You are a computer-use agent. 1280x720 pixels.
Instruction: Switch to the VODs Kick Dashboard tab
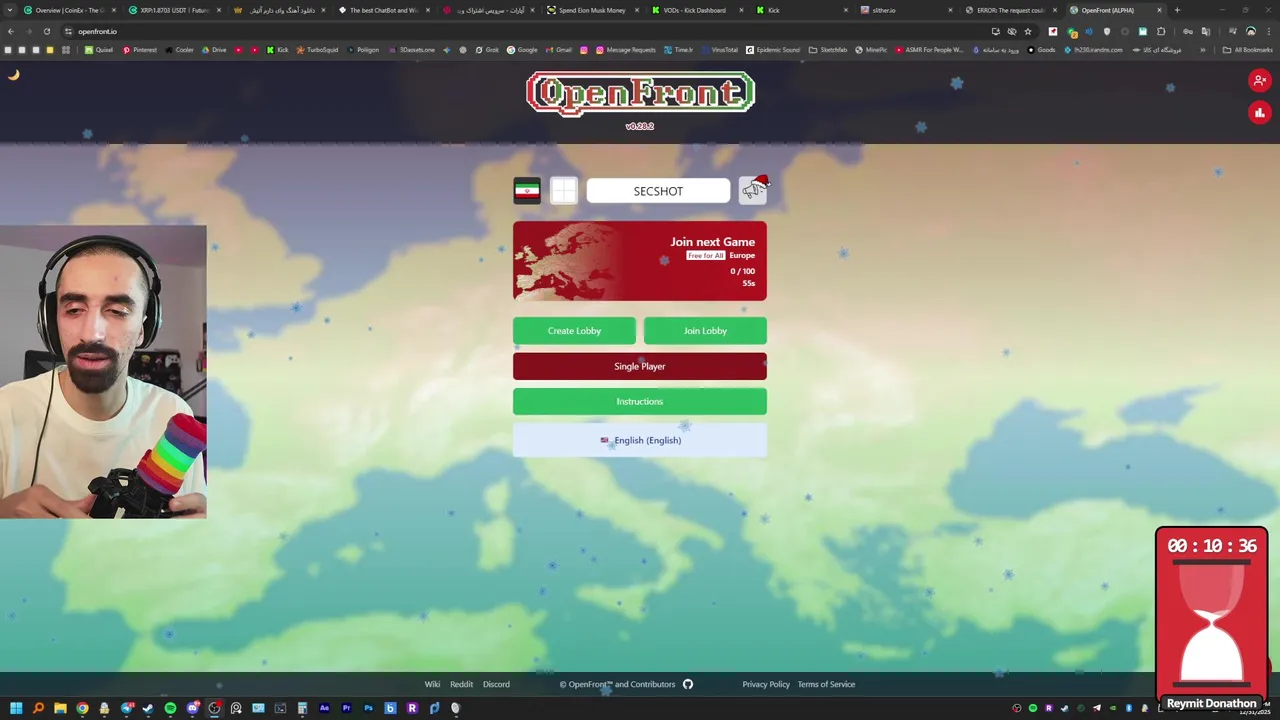(x=697, y=10)
